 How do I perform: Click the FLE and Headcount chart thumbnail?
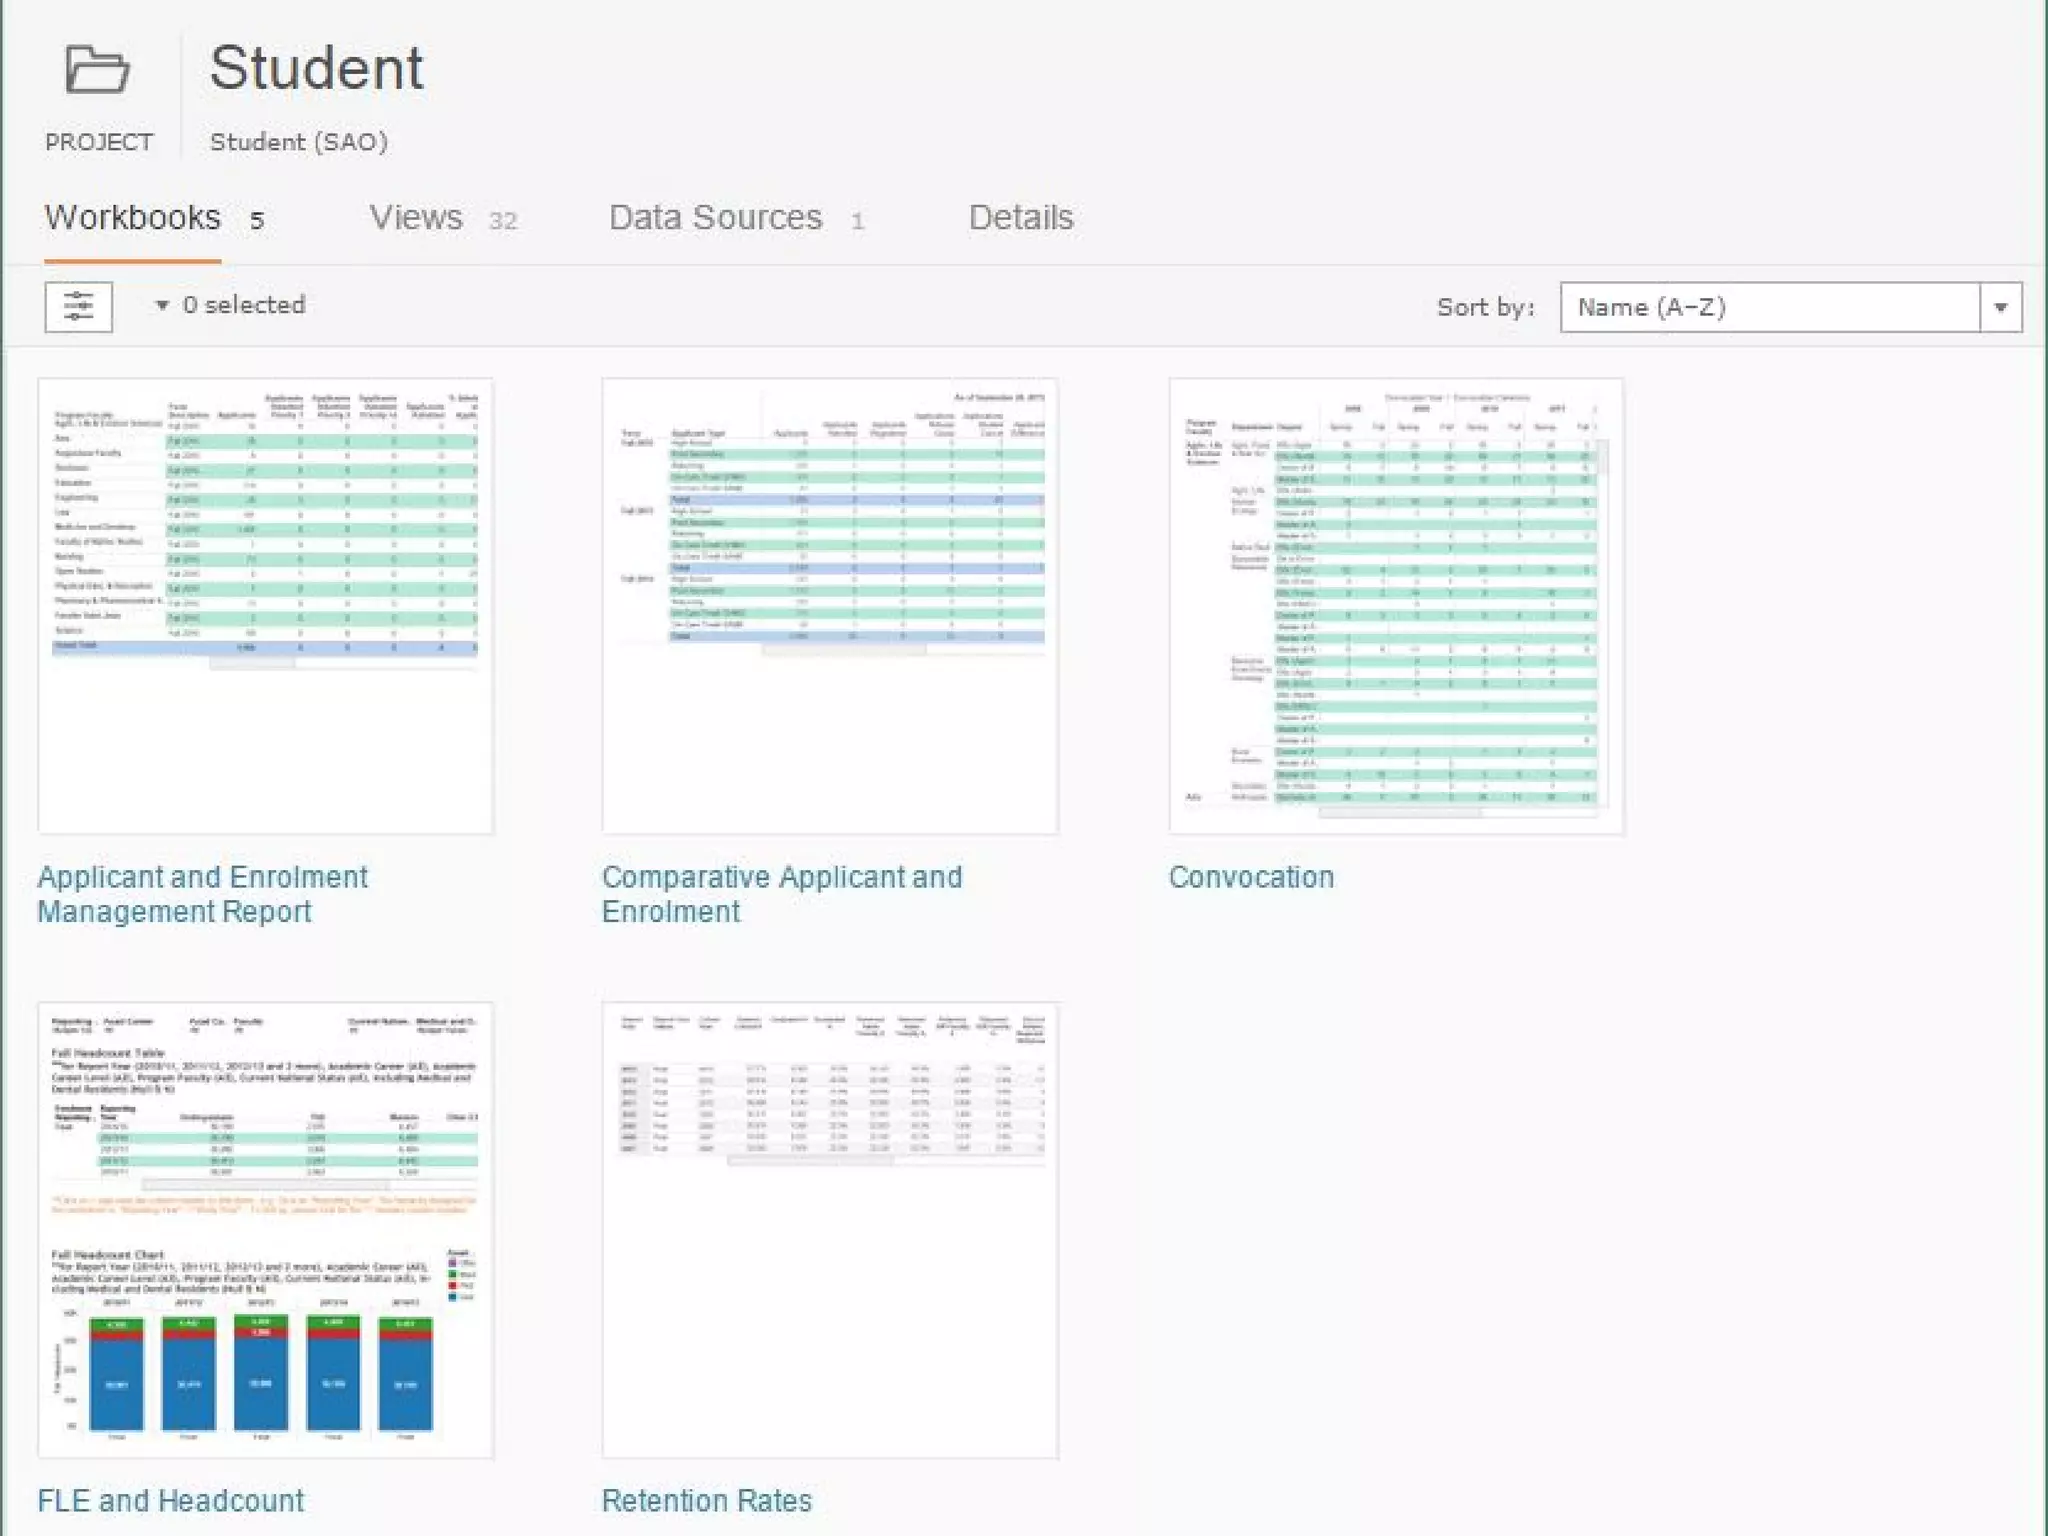pos(265,1230)
